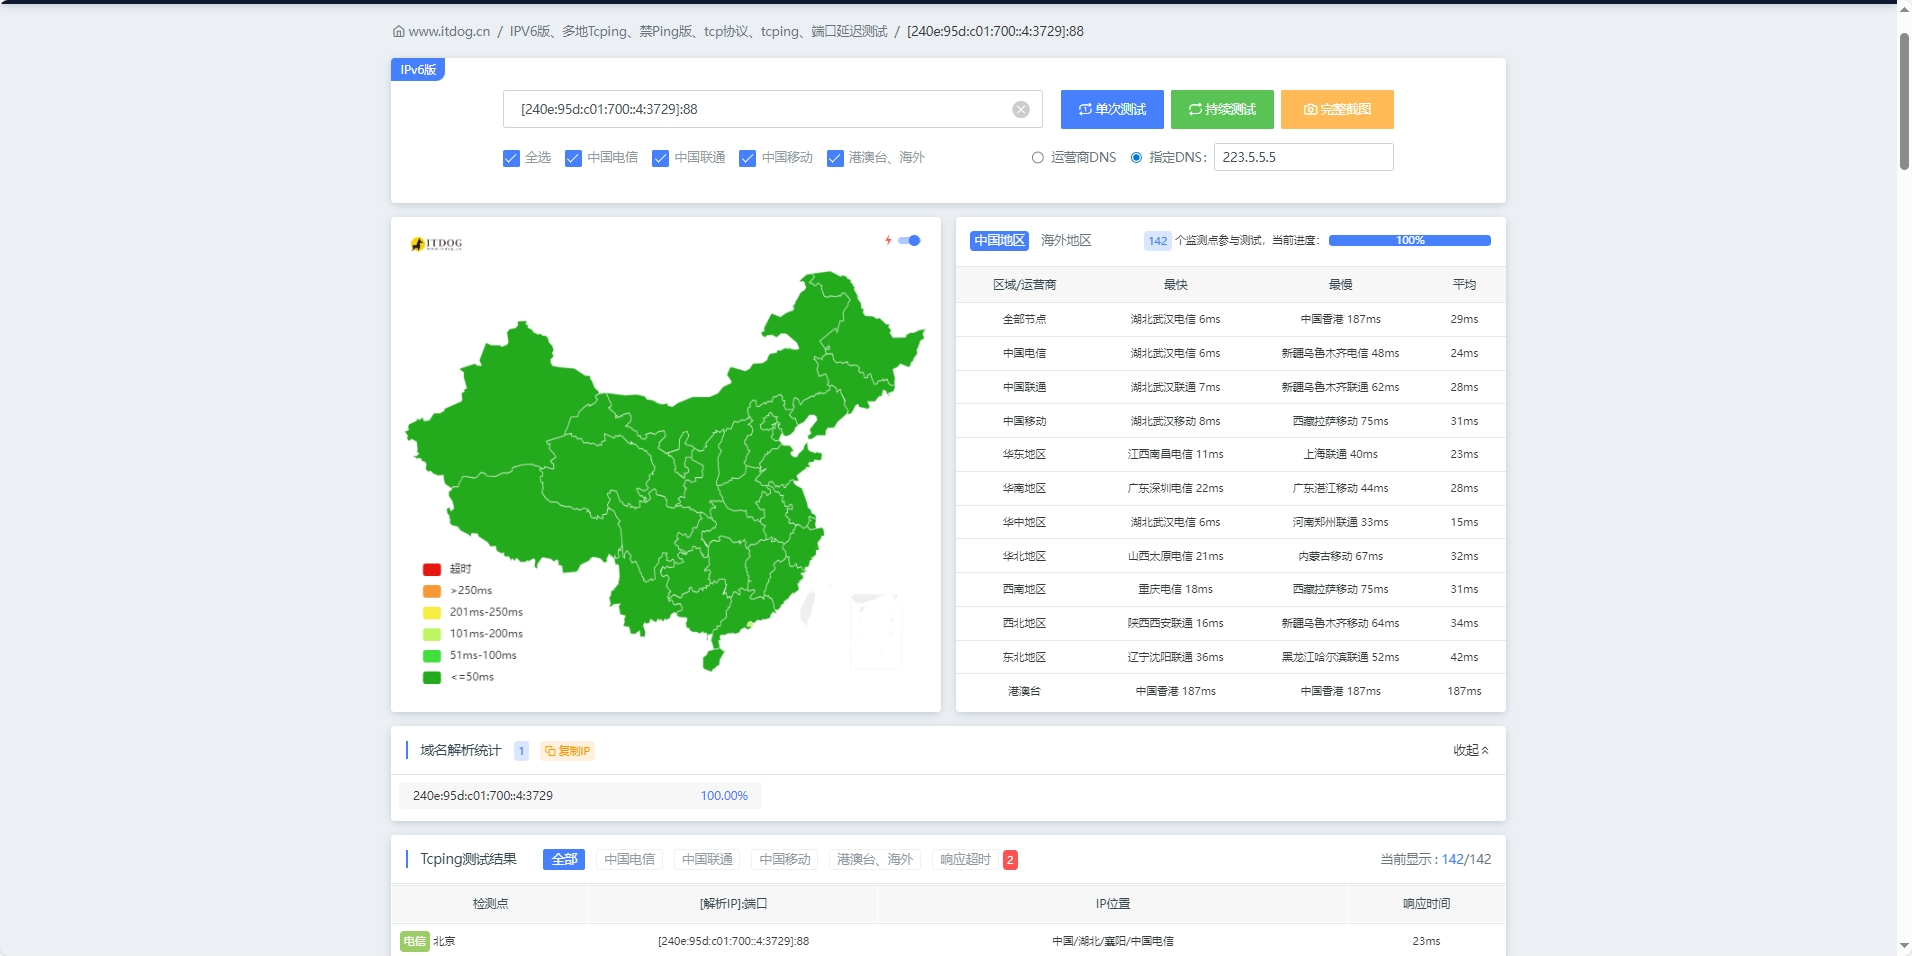Collapse the domain resolution section via 收起
The image size is (1912, 956).
[x=1470, y=750]
